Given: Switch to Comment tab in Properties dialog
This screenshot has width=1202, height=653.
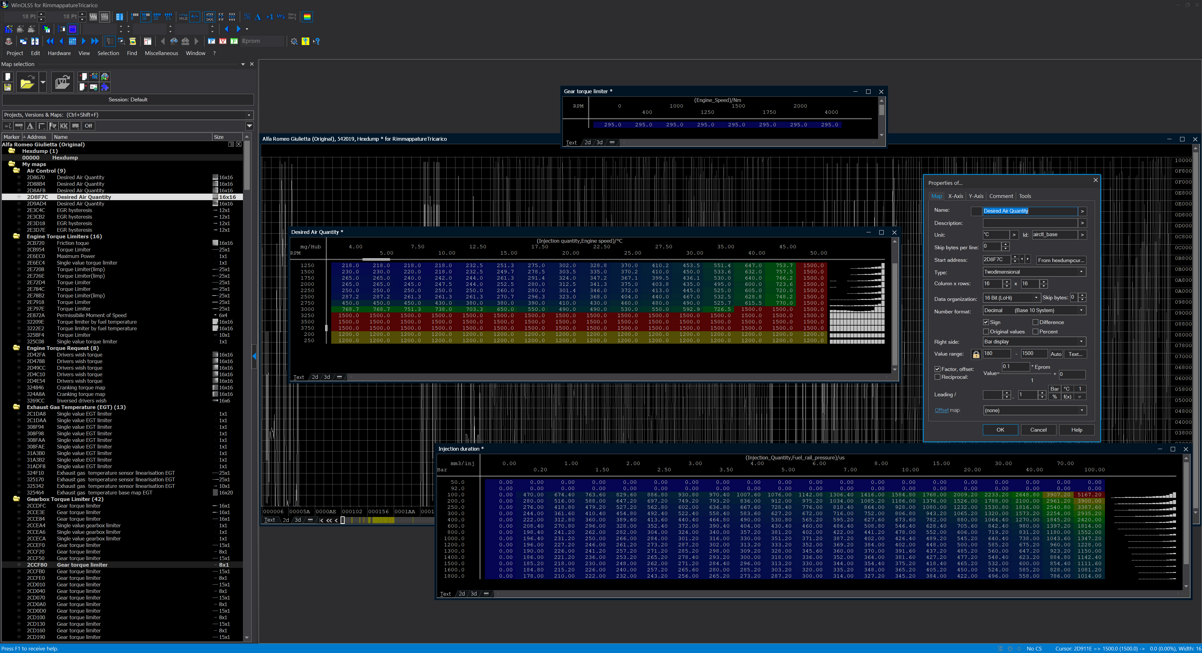Looking at the screenshot, I should [1001, 196].
